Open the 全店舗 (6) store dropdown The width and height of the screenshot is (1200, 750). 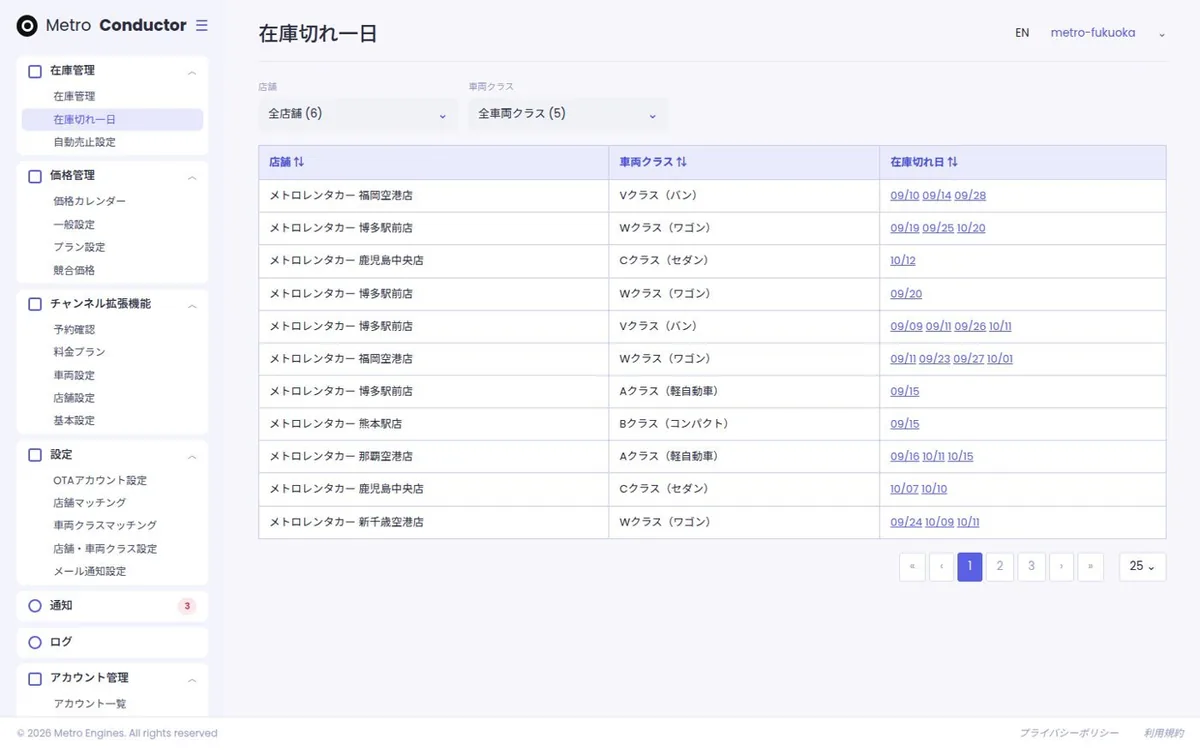point(358,114)
